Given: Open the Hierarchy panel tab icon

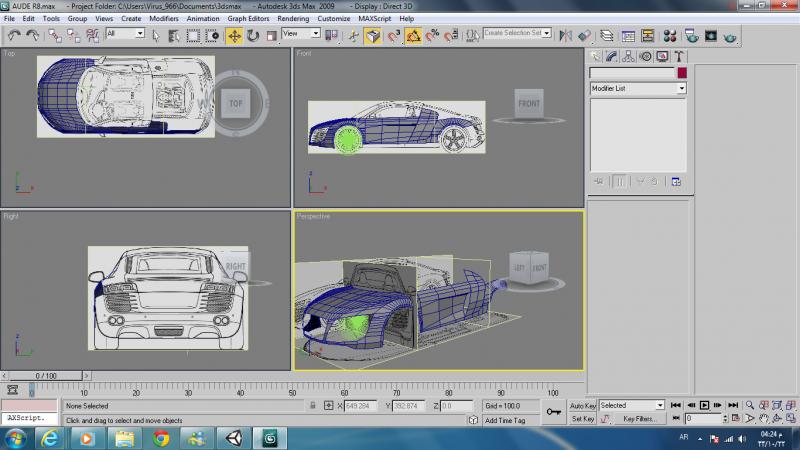Looking at the screenshot, I should click(x=629, y=56).
